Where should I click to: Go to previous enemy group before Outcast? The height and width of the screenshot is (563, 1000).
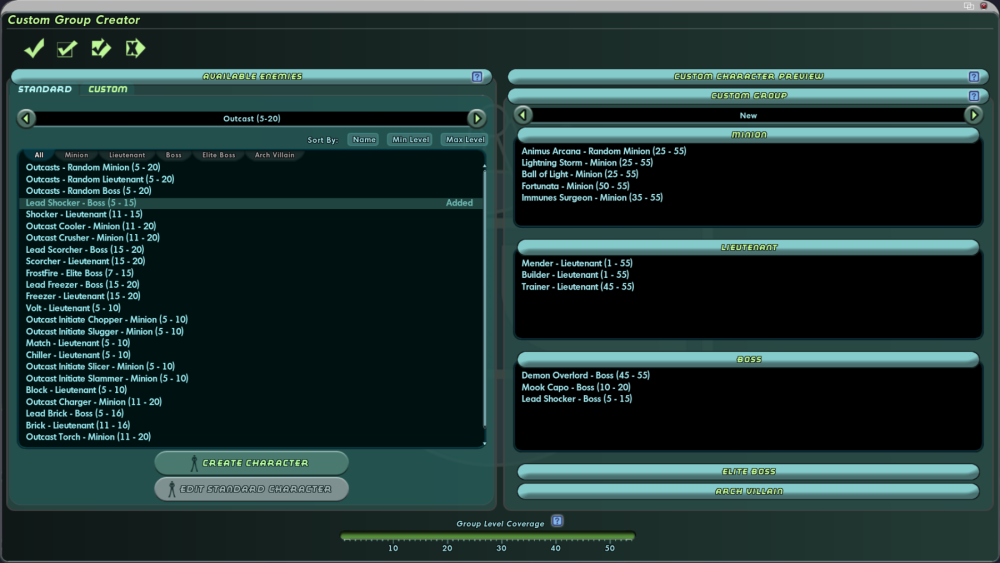26,119
